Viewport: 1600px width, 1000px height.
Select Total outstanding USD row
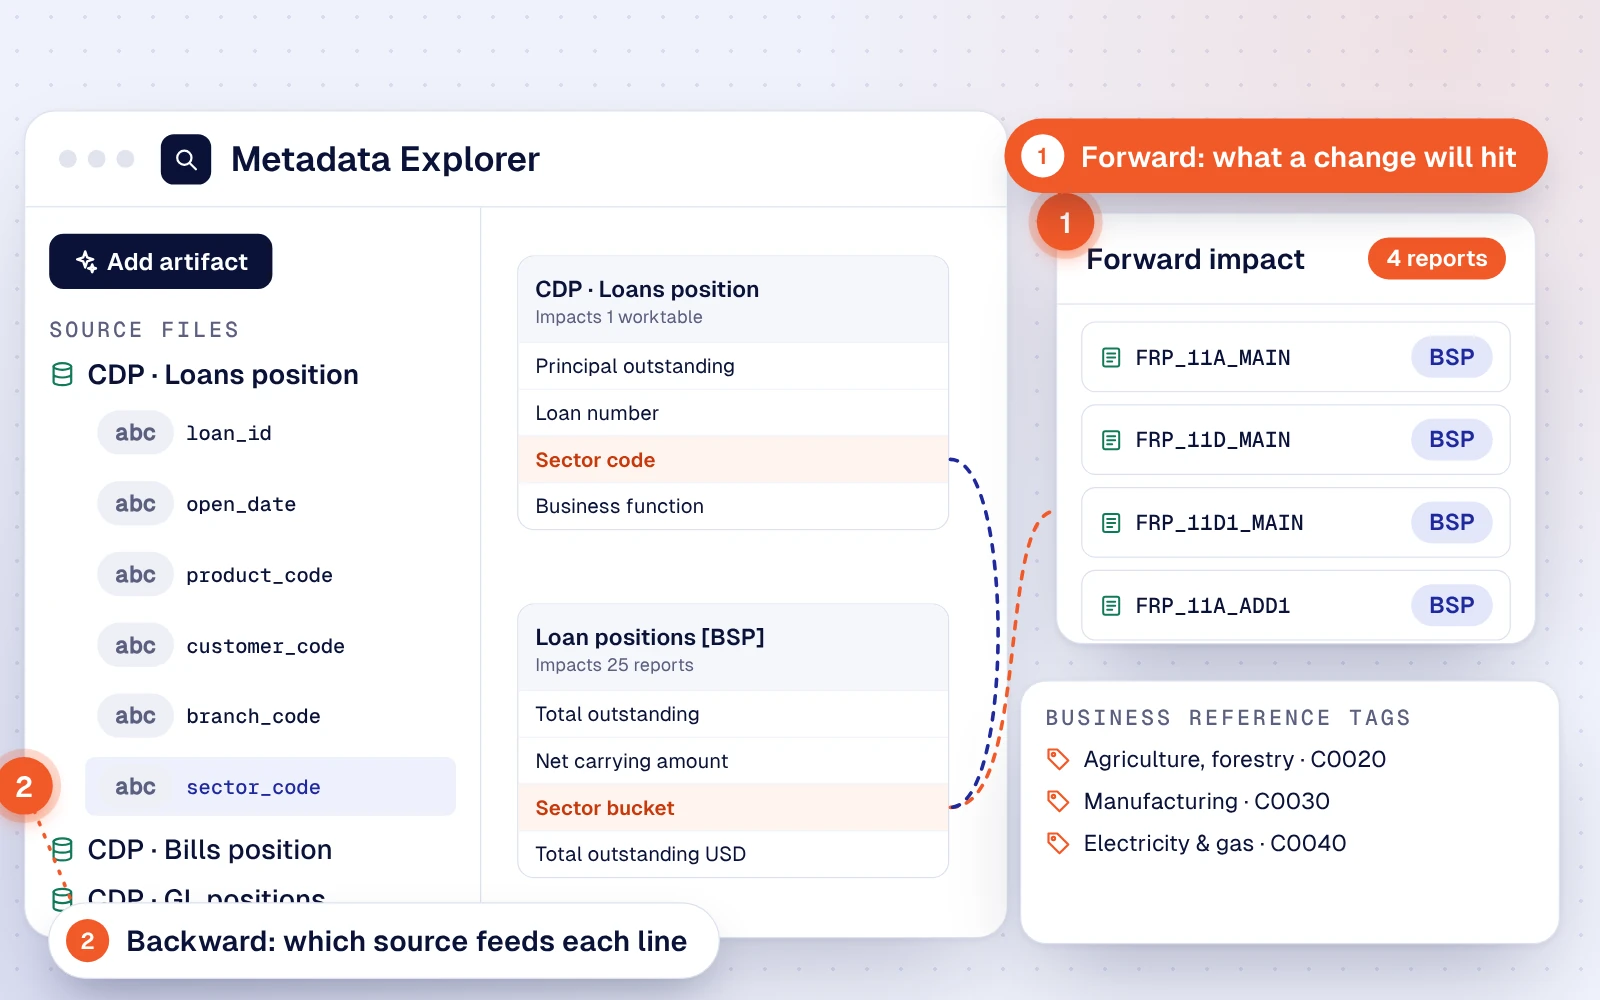point(733,854)
